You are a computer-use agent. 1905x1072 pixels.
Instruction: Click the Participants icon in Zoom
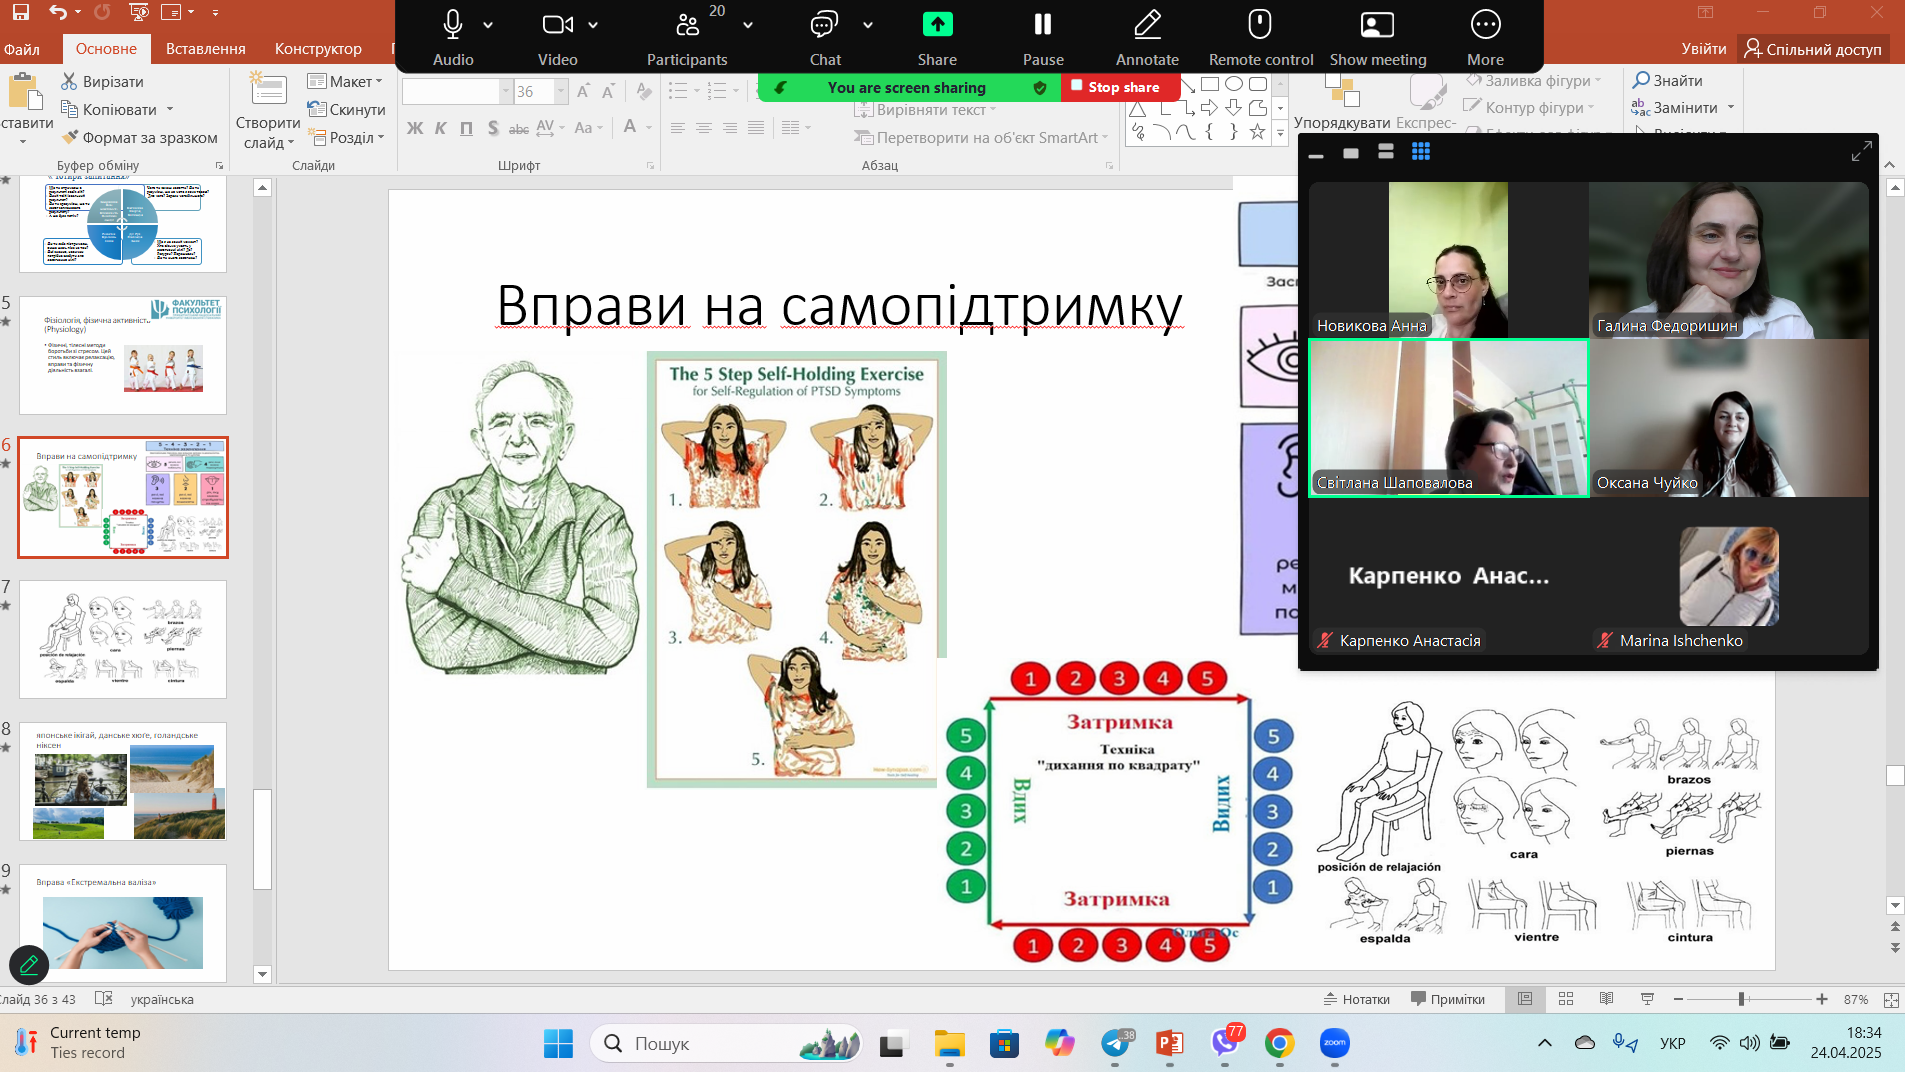(x=687, y=25)
